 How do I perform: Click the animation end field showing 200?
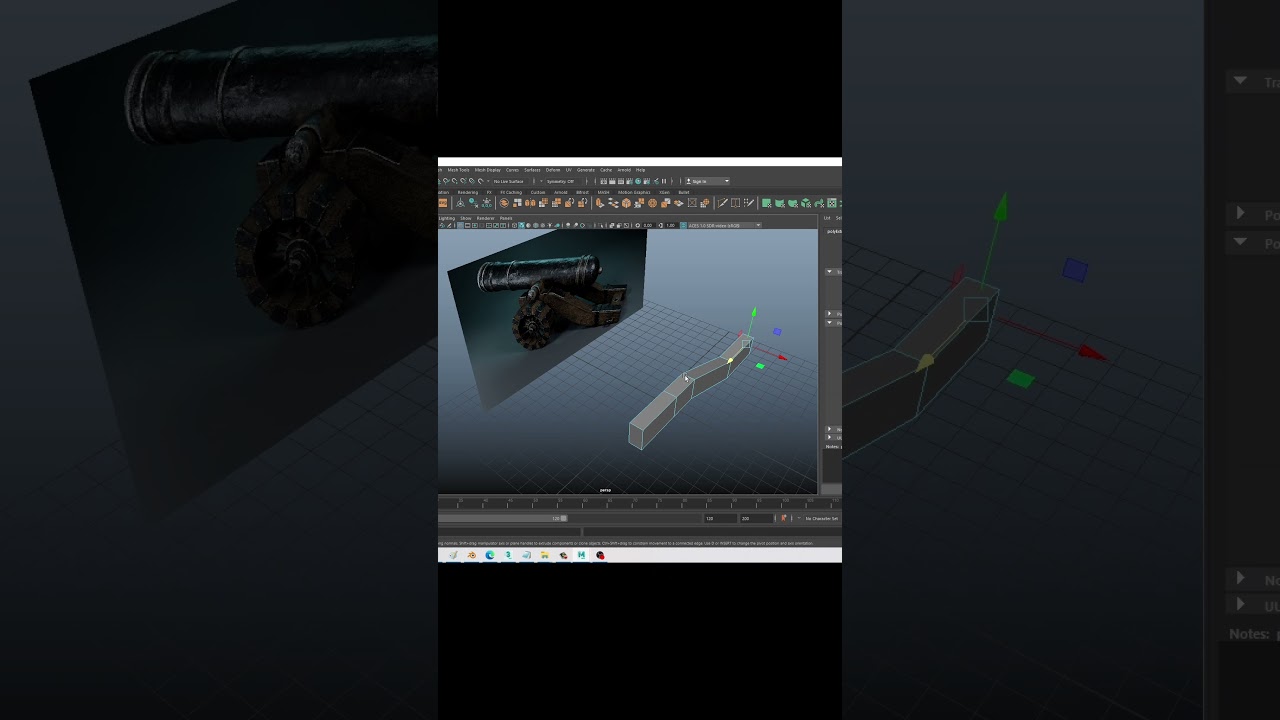tap(756, 518)
